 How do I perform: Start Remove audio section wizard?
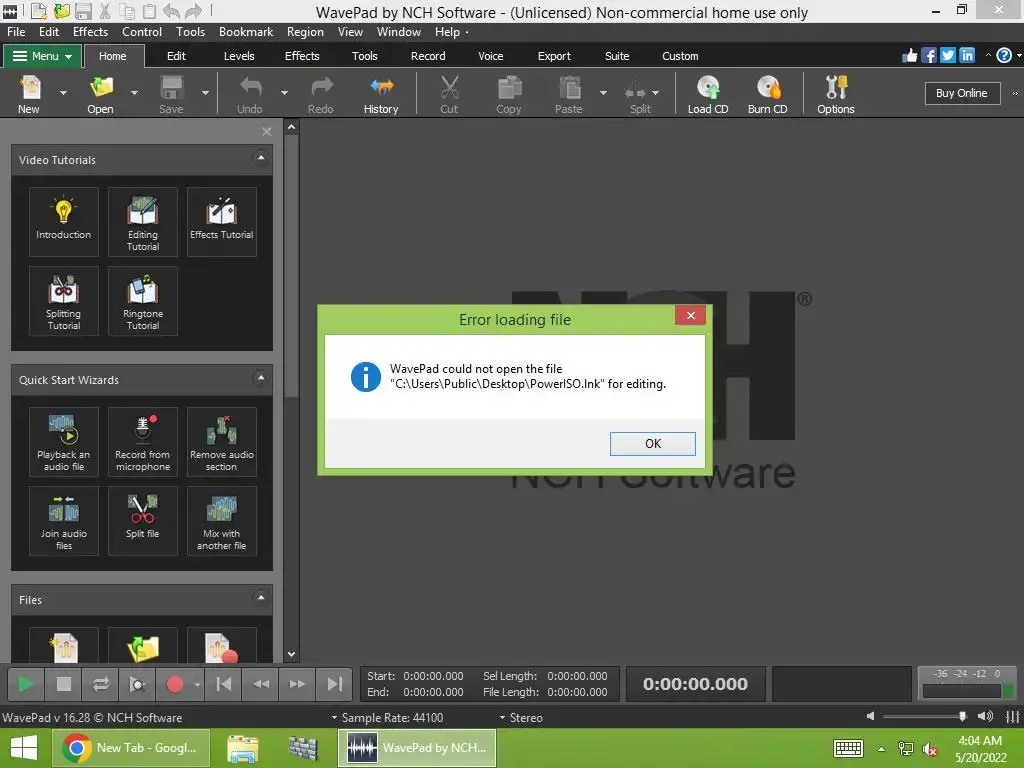pyautogui.click(x=221, y=441)
